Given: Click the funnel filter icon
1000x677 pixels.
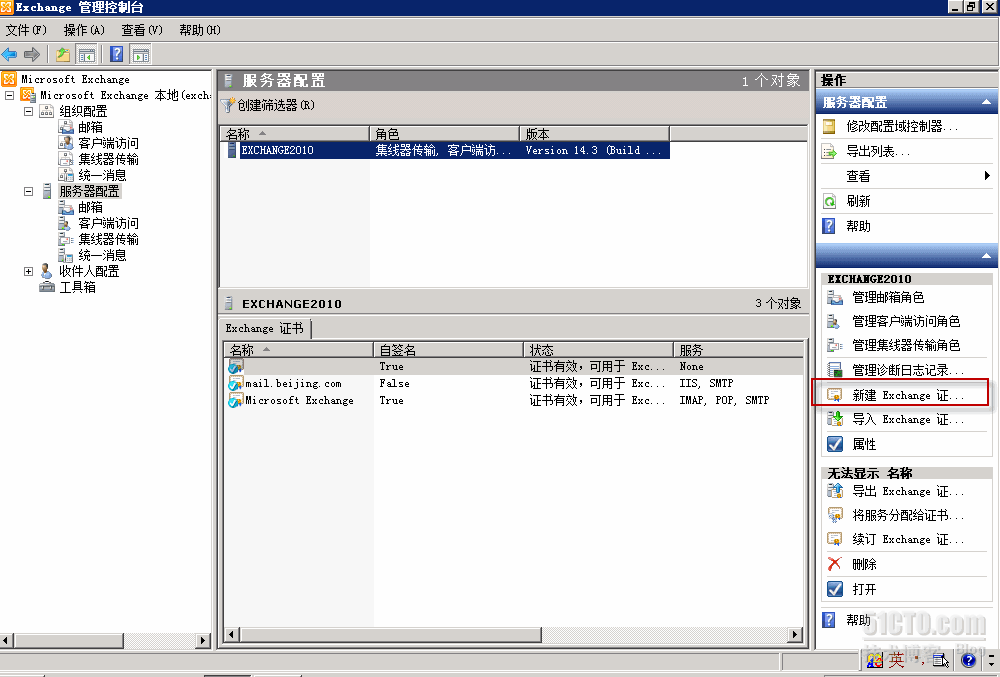Looking at the screenshot, I should 228,105.
